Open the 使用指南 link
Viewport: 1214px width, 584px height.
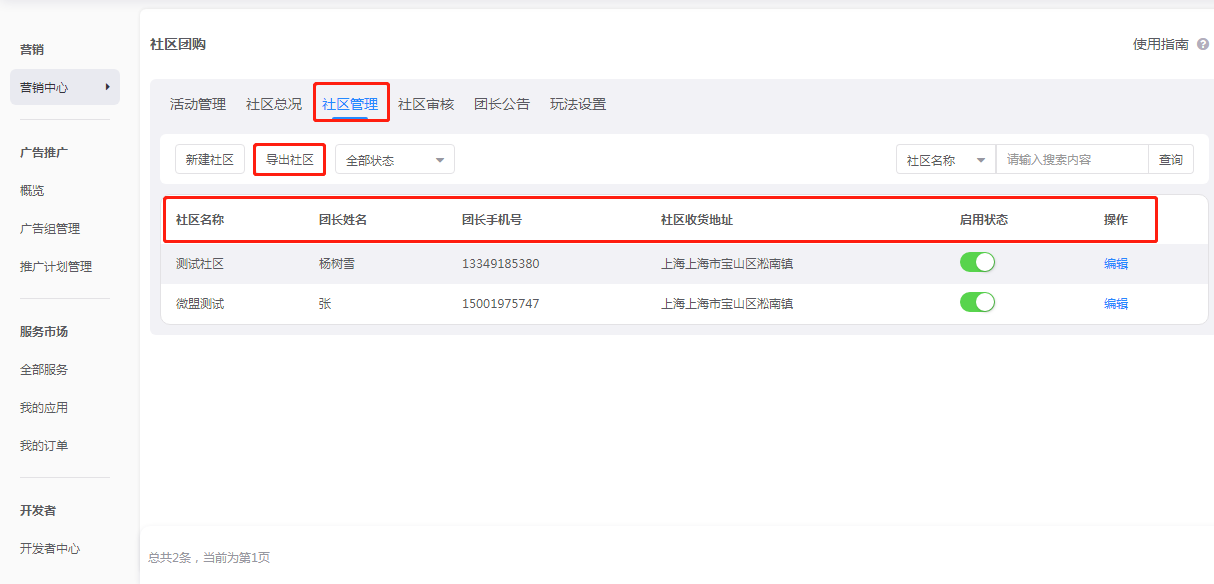click(x=1161, y=44)
